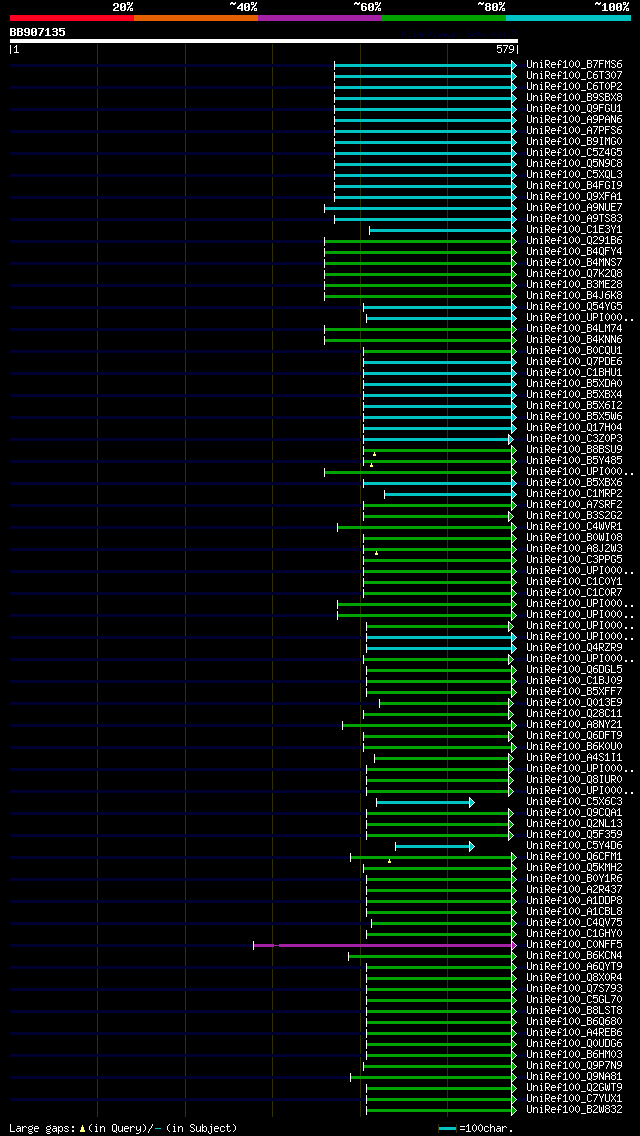The width and height of the screenshot is (640, 1136).
Task: Click the green alignment bar for Q9NA81
Action: (x=433, y=1077)
